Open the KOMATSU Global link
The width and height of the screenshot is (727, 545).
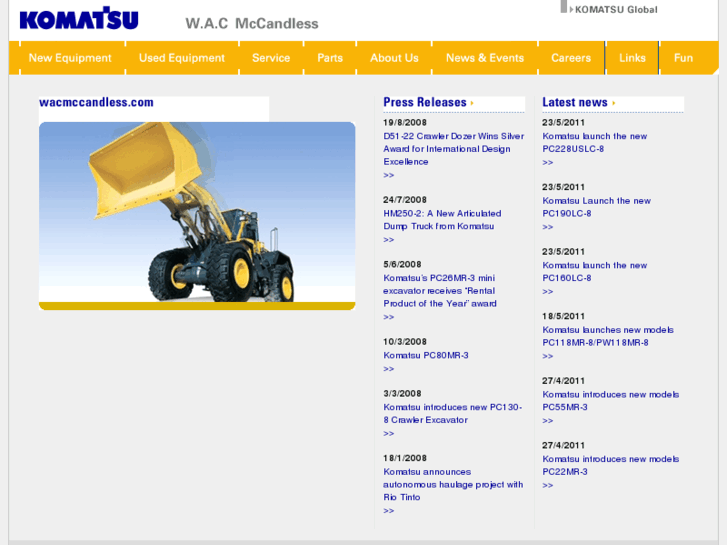pyautogui.click(x=616, y=10)
